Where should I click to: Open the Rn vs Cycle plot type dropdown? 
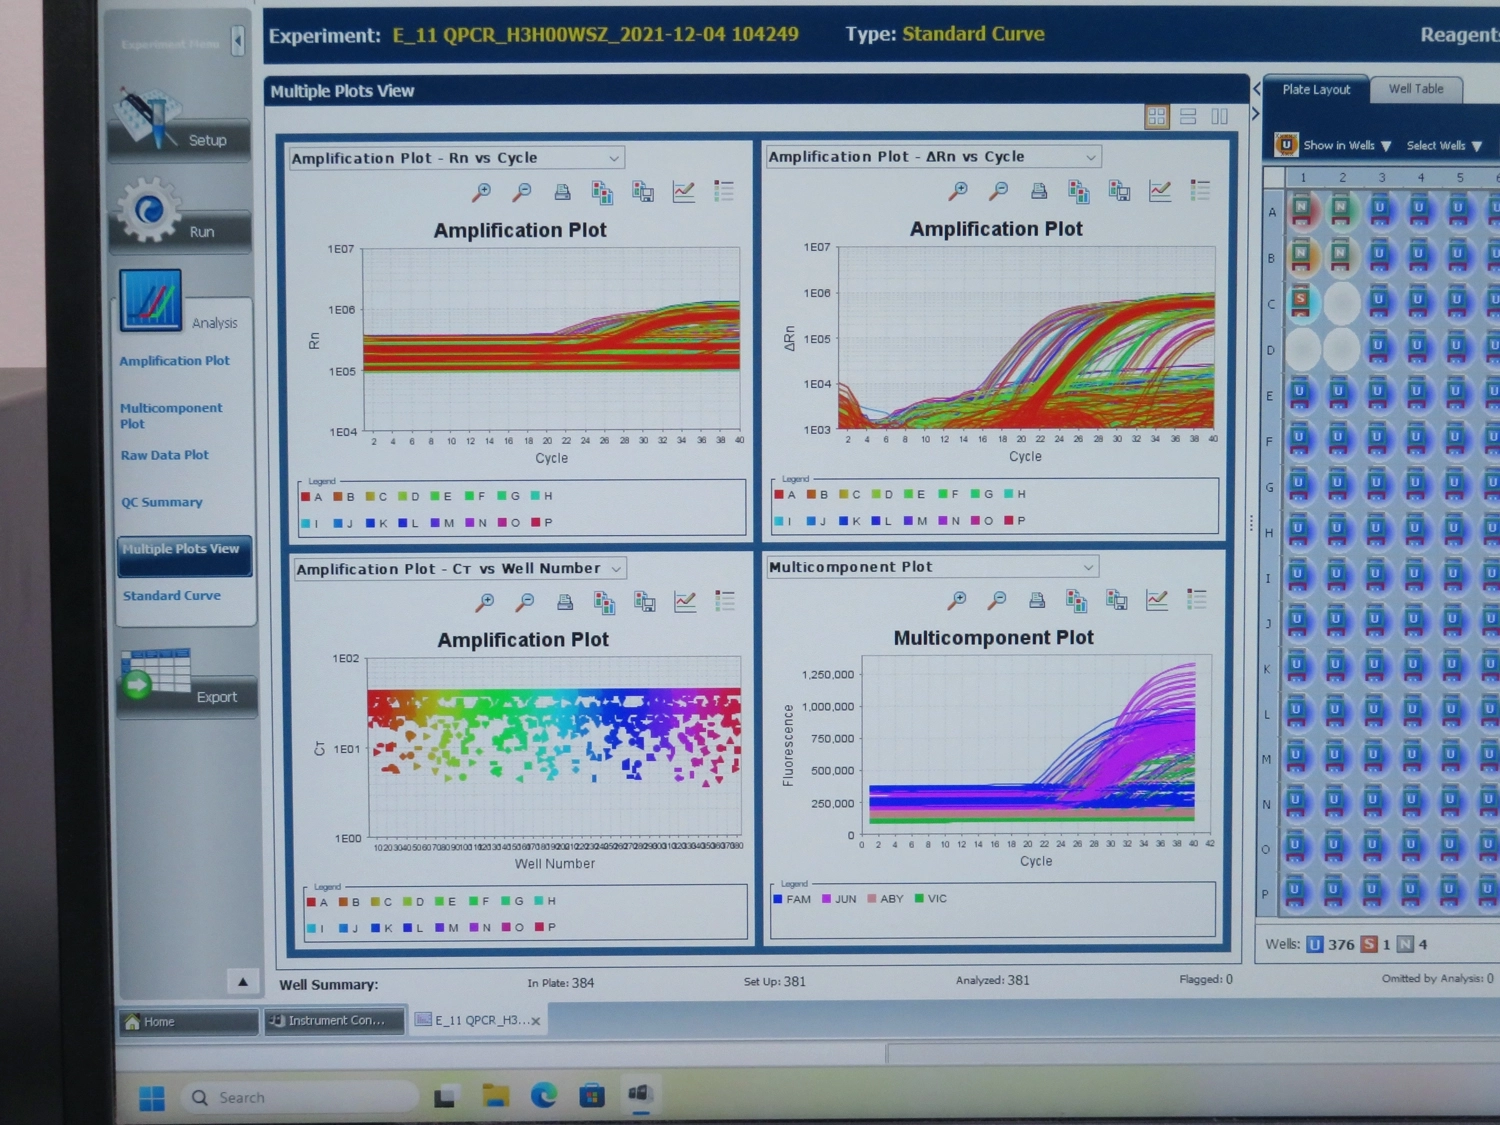pos(613,158)
